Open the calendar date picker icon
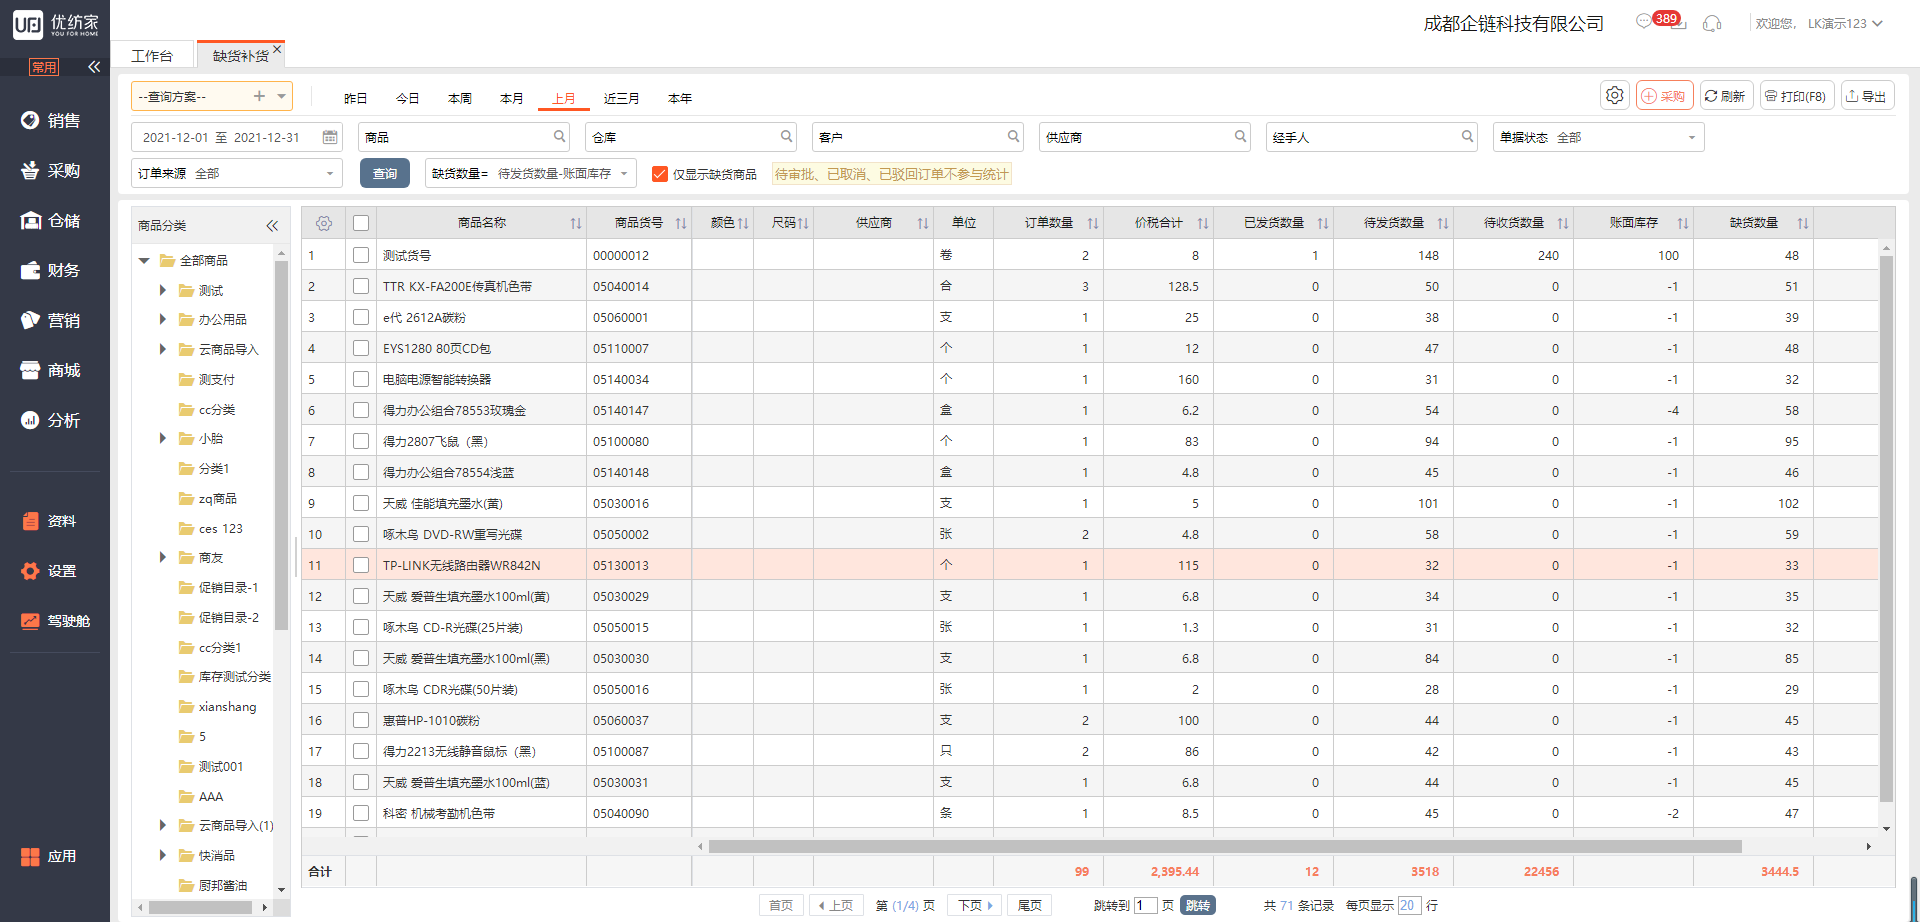The height and width of the screenshot is (922, 1920). 330,137
